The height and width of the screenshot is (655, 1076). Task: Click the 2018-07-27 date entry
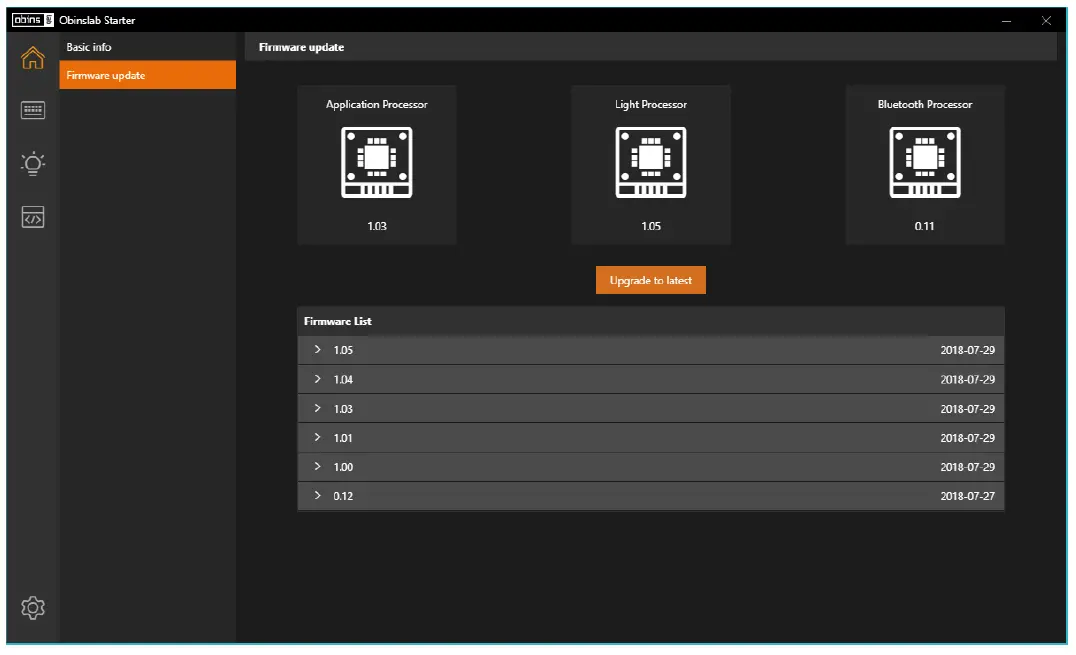pos(967,495)
